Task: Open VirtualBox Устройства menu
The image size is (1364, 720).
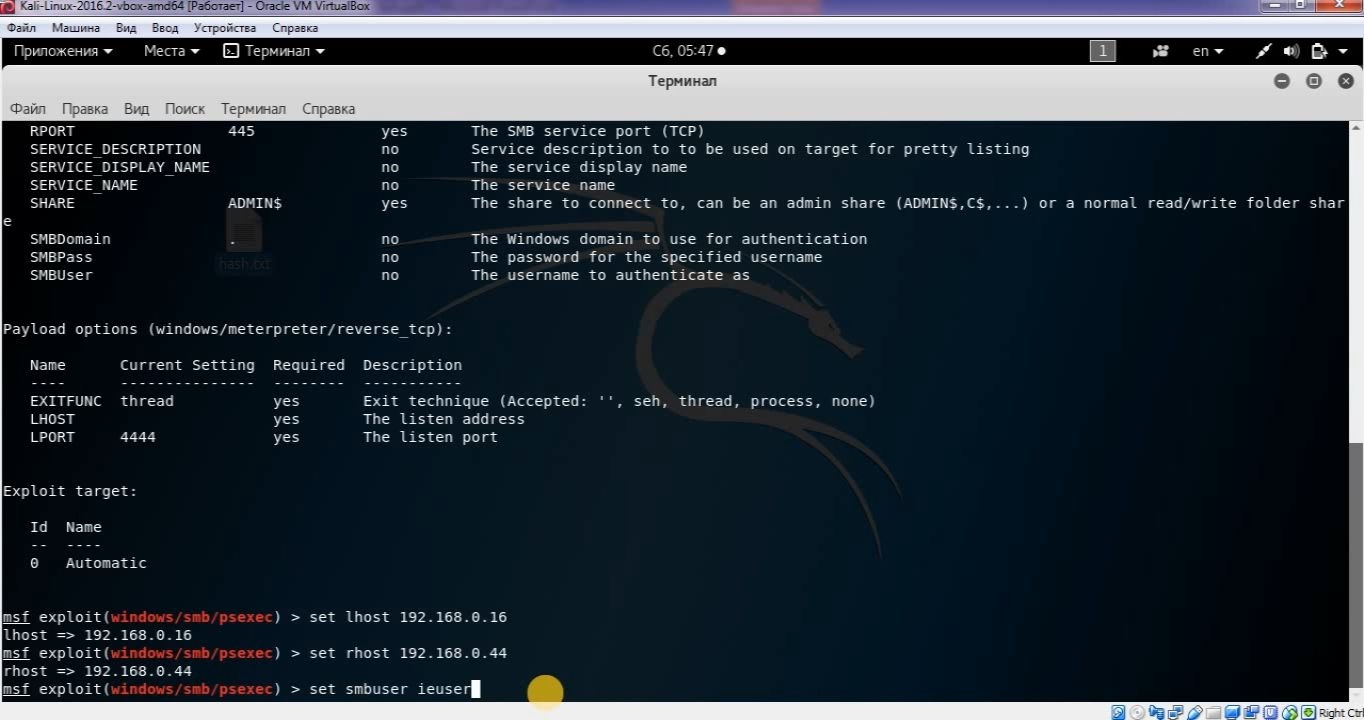Action: pos(225,28)
